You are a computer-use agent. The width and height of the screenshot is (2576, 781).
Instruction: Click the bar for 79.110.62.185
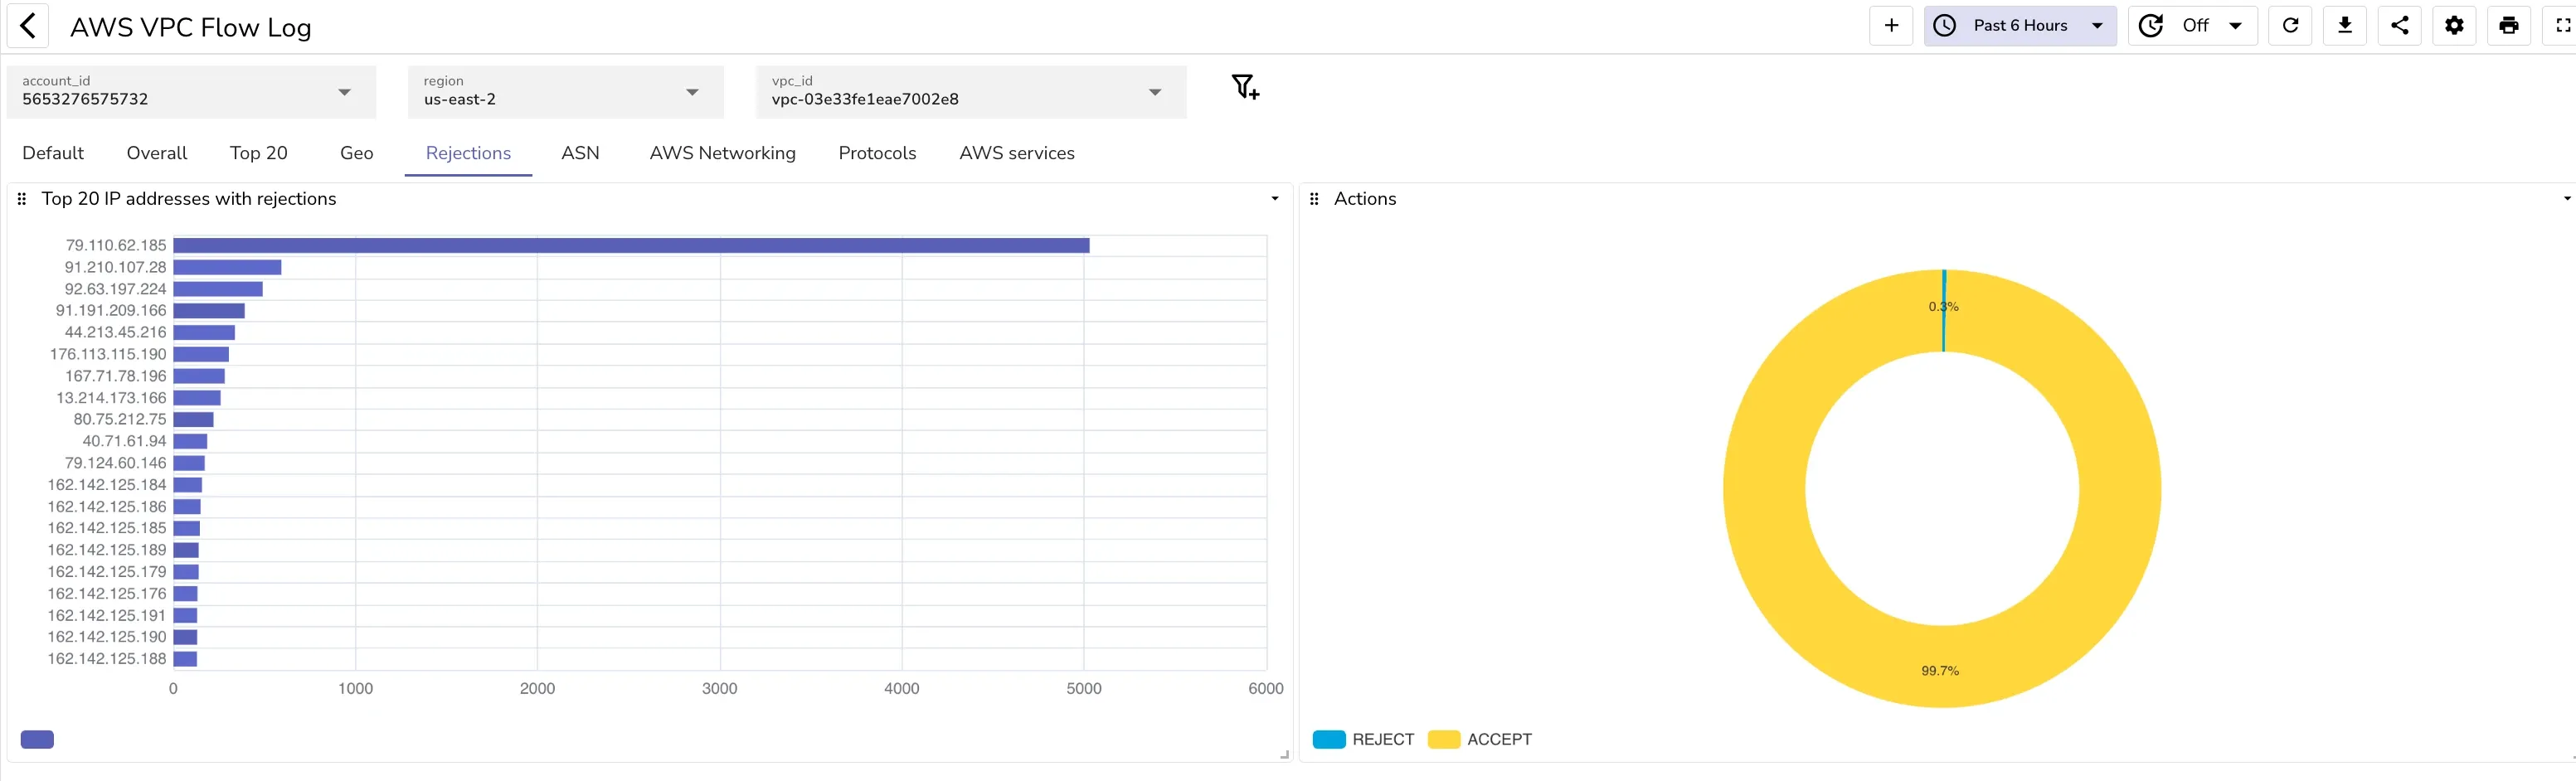[x=630, y=245]
